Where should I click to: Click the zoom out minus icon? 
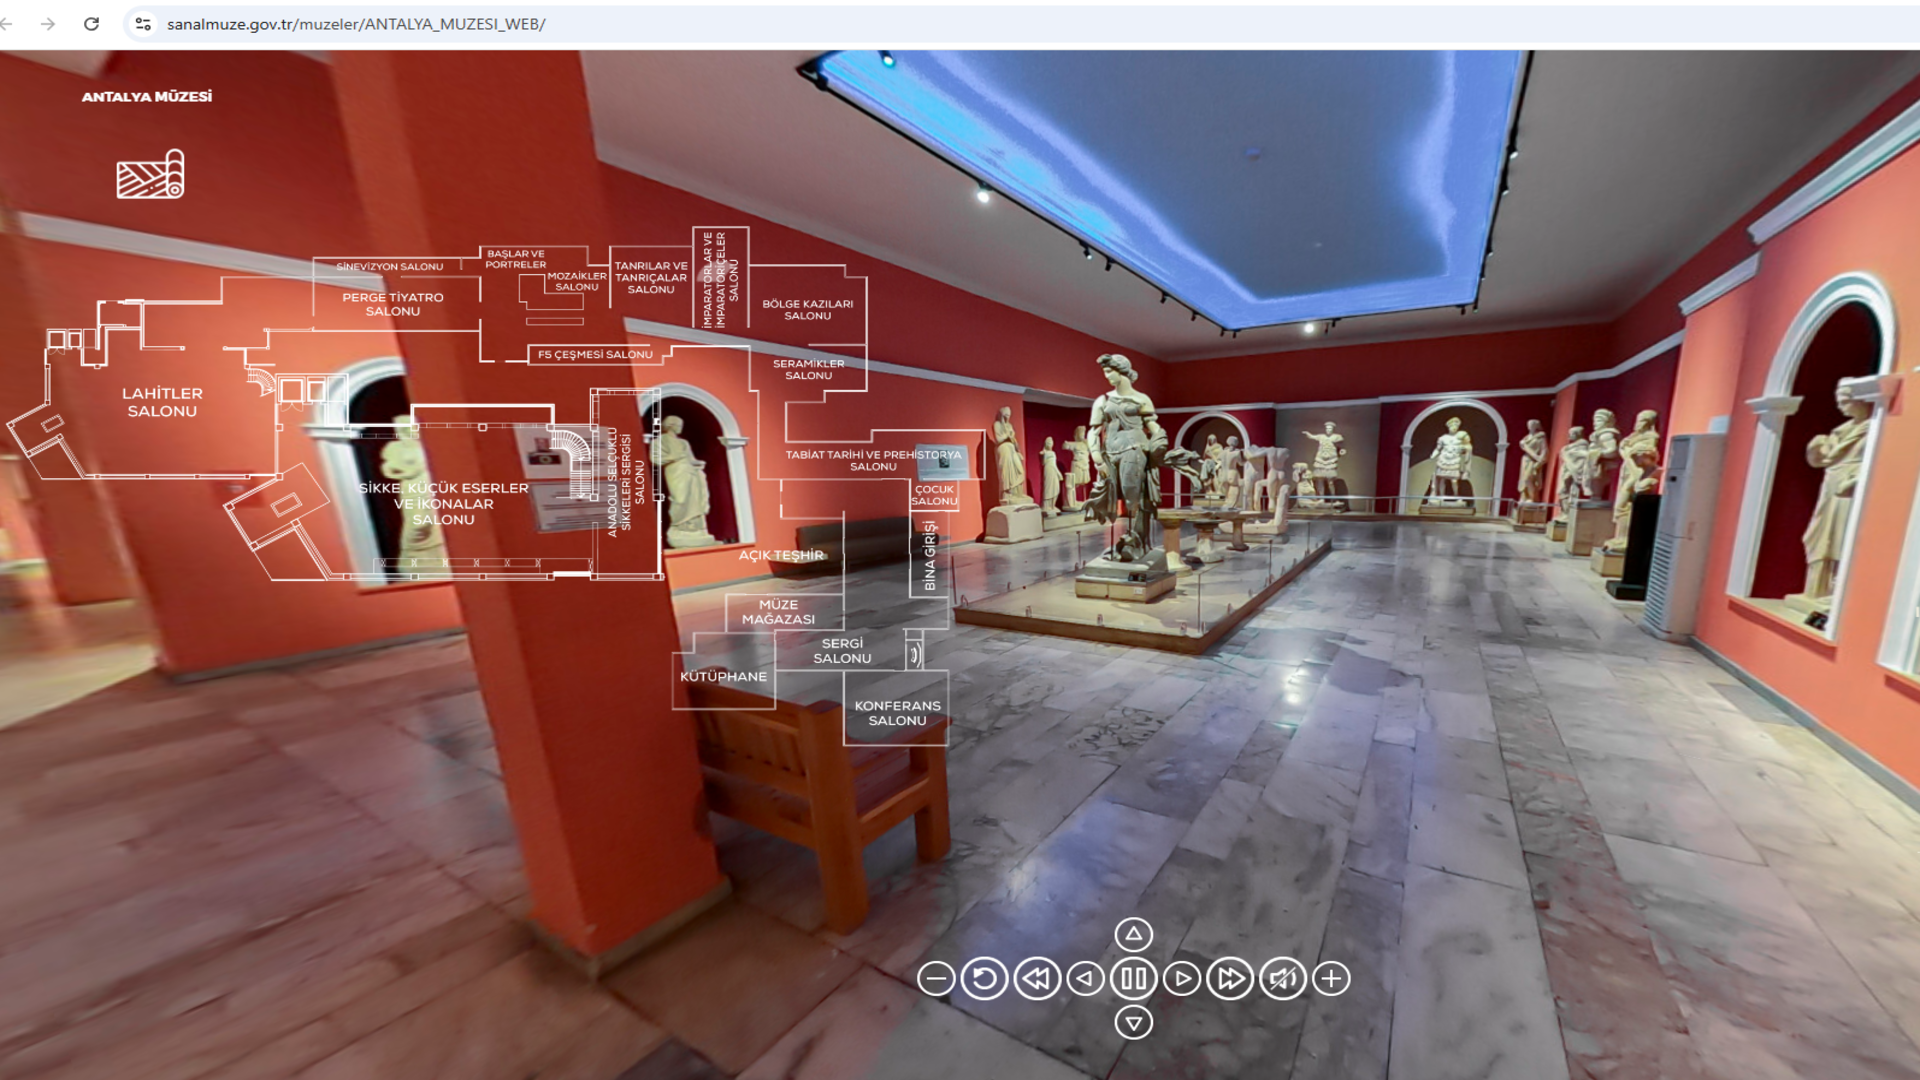pos(936,979)
